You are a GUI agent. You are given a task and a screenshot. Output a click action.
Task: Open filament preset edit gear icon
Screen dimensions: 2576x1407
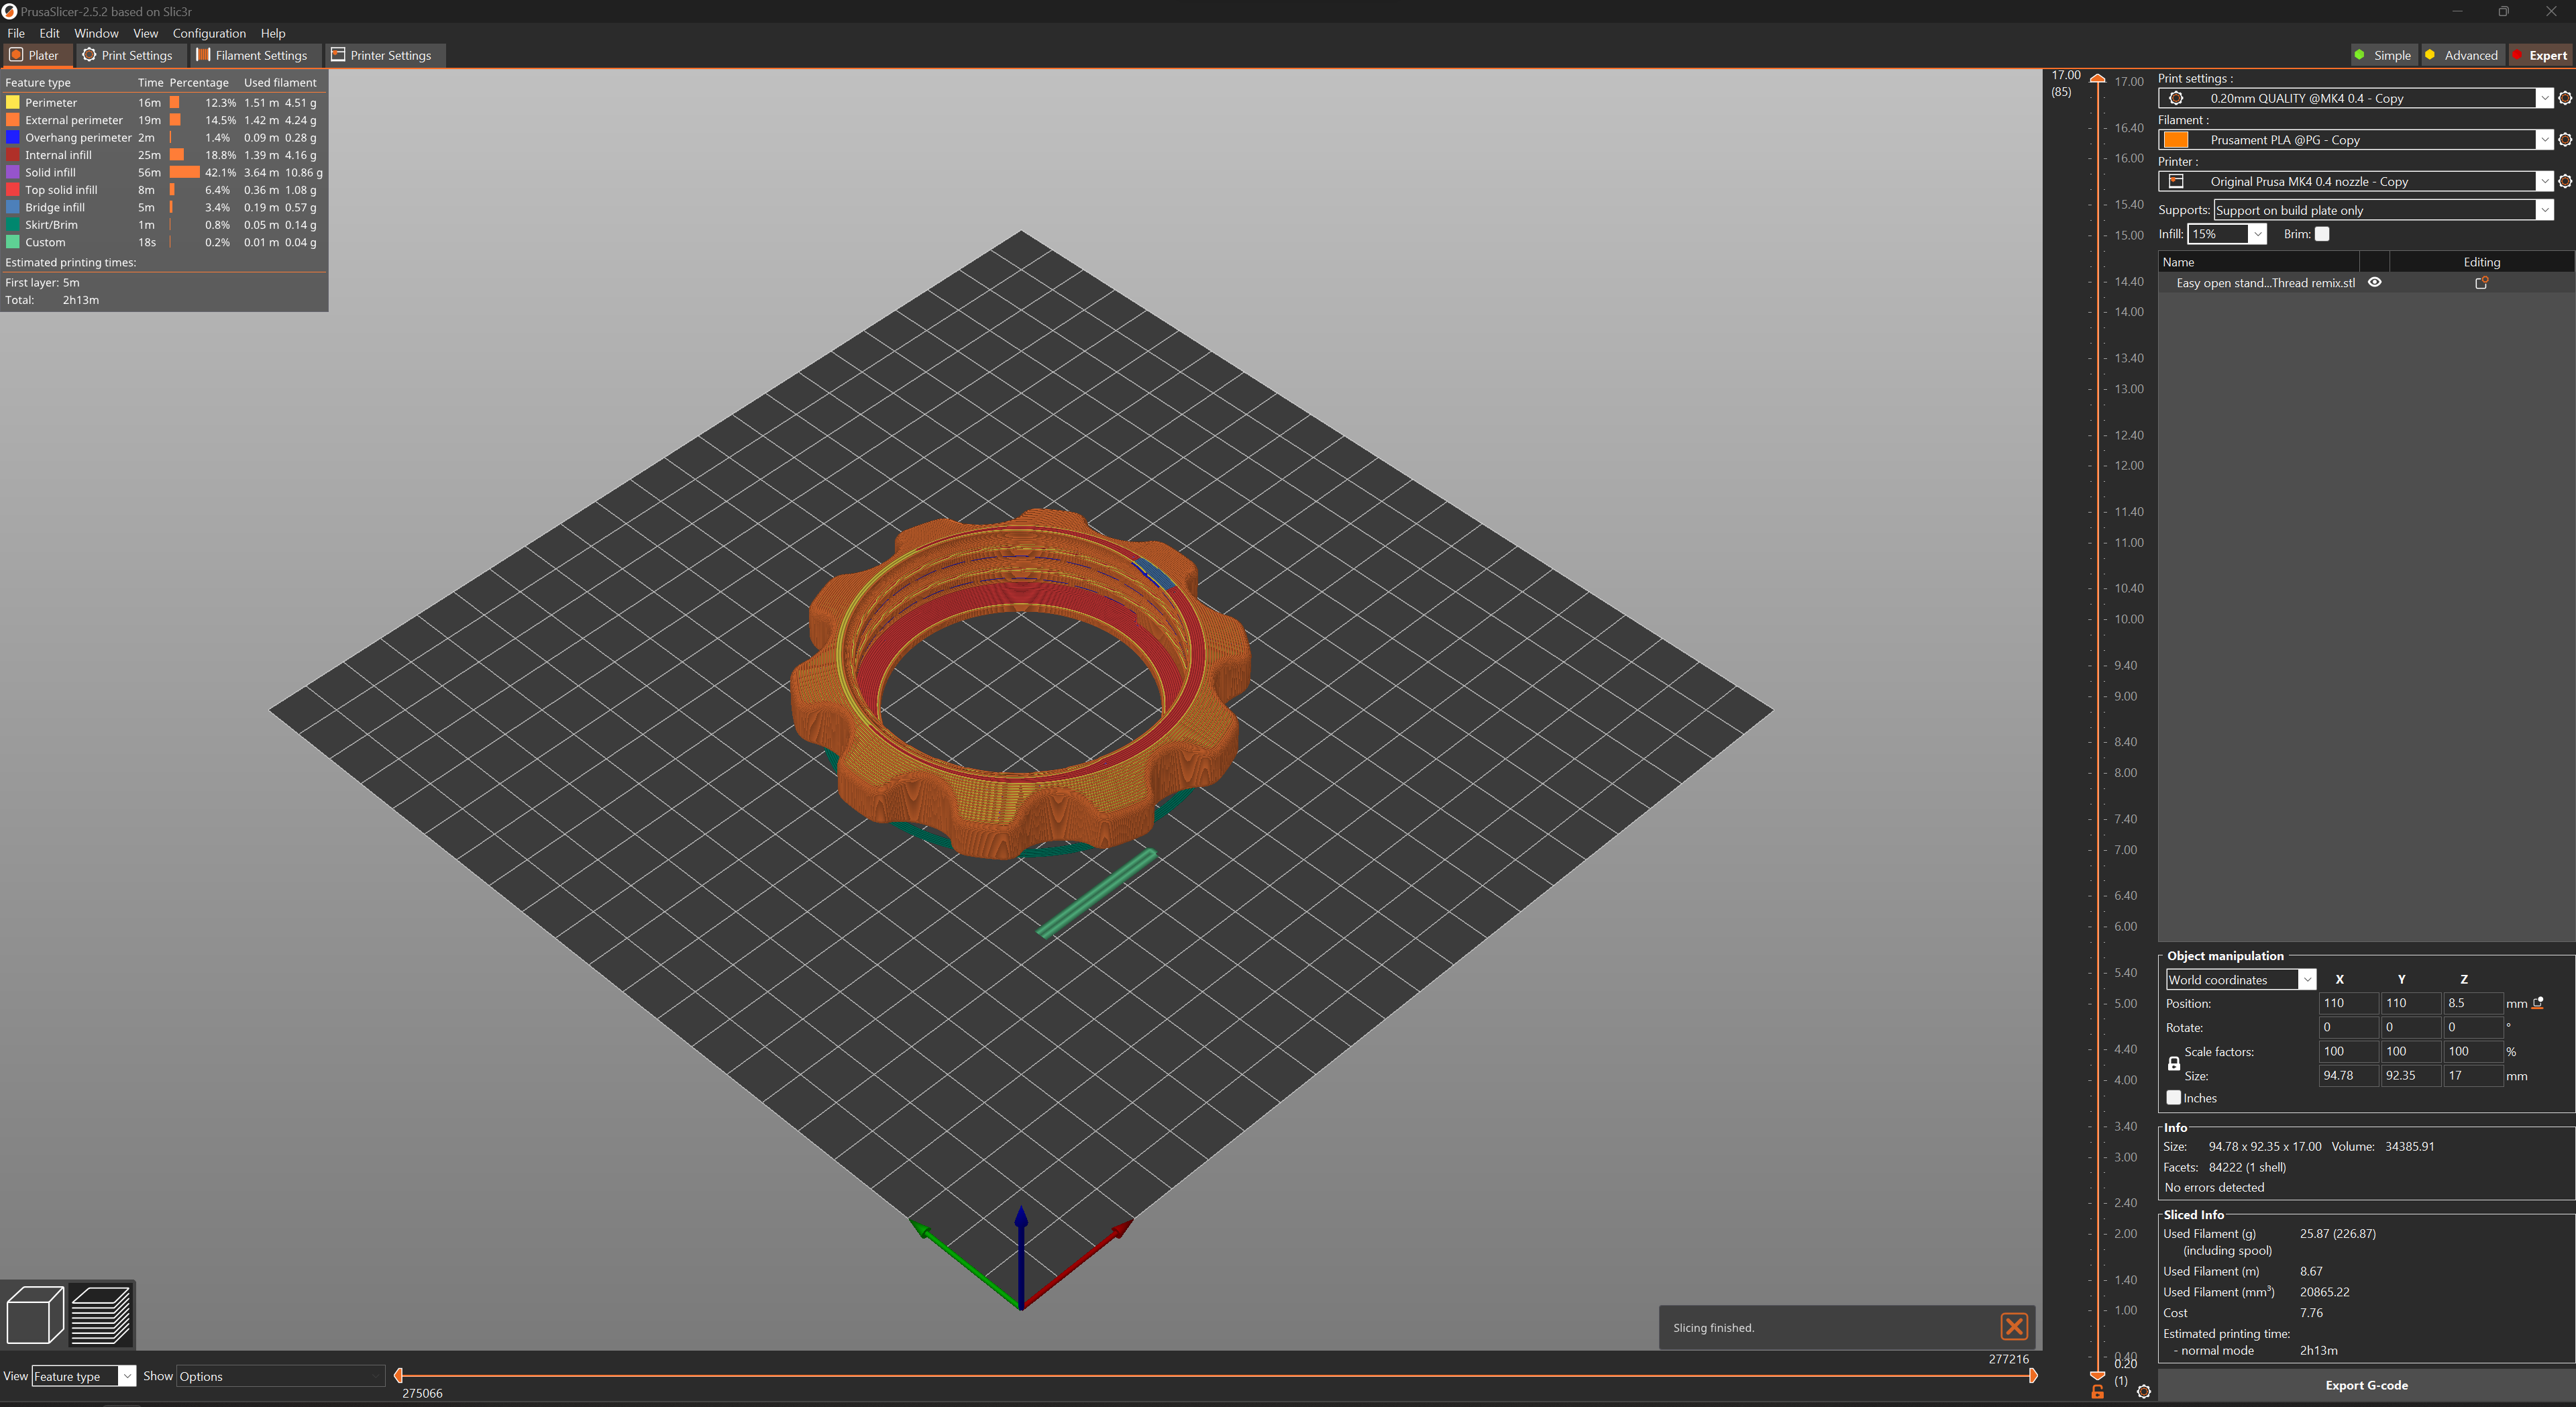pos(2565,140)
